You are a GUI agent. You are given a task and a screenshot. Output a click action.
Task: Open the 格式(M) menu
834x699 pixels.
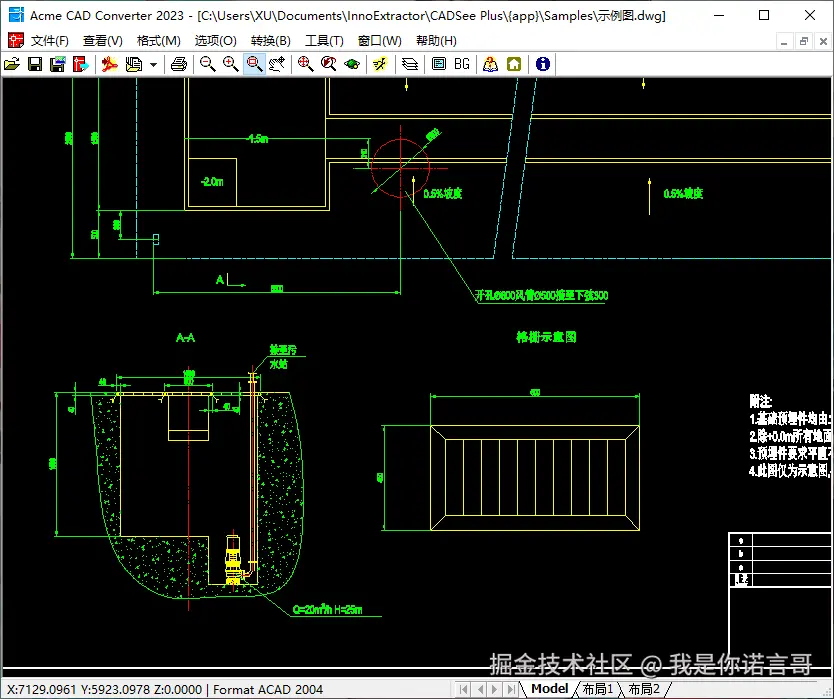pos(159,41)
